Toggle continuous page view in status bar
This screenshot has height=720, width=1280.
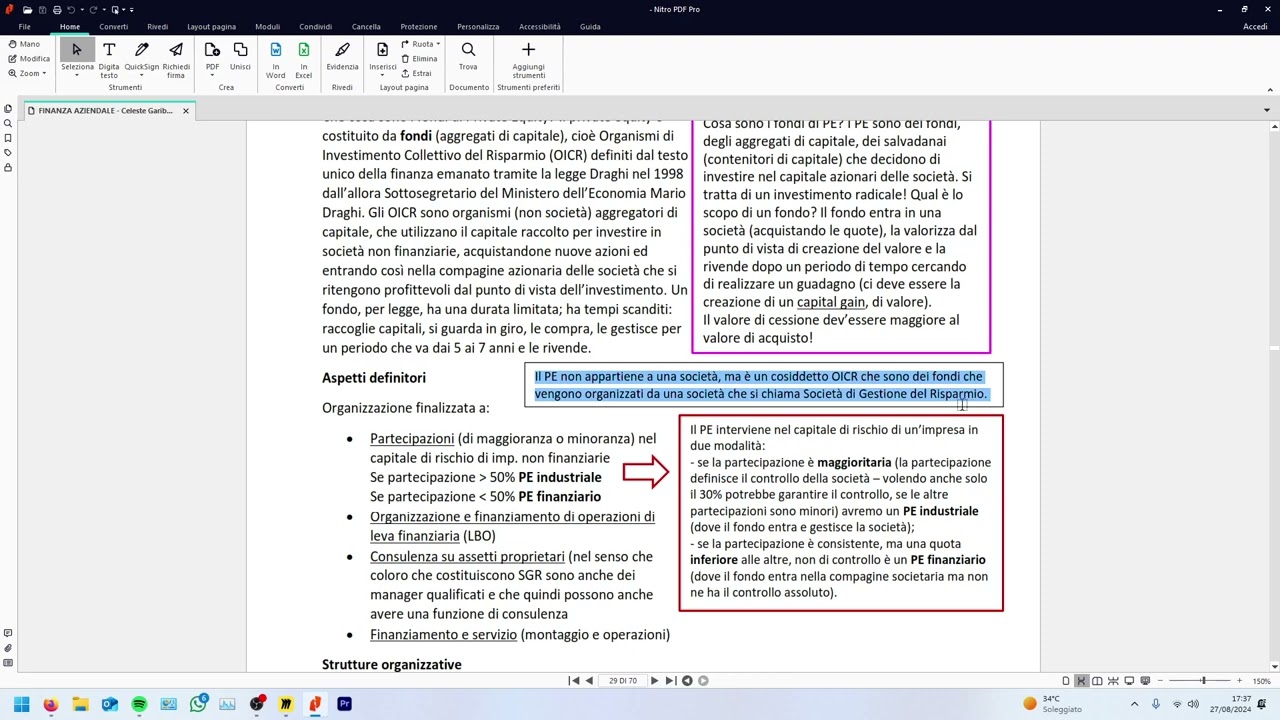(1081, 681)
